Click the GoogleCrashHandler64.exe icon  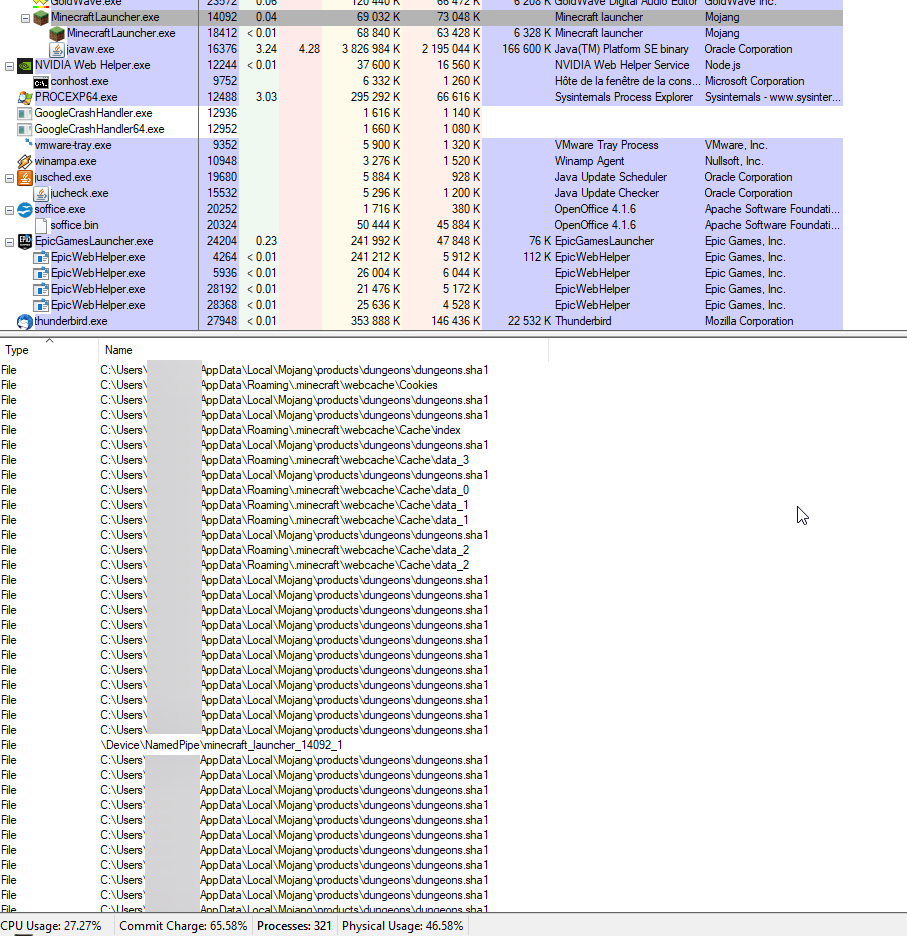[x=24, y=130]
